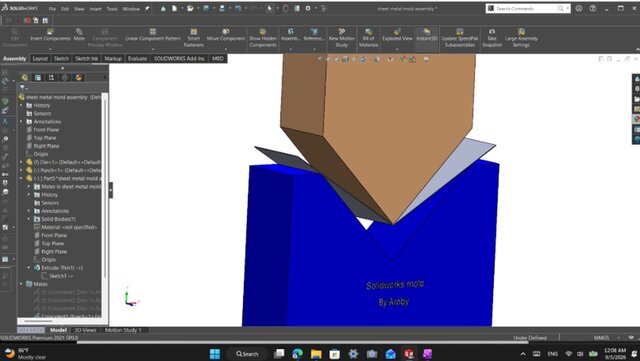The height and width of the screenshot is (361, 640).
Task: Click the feature tree filter funnel icon
Action: 22,87
